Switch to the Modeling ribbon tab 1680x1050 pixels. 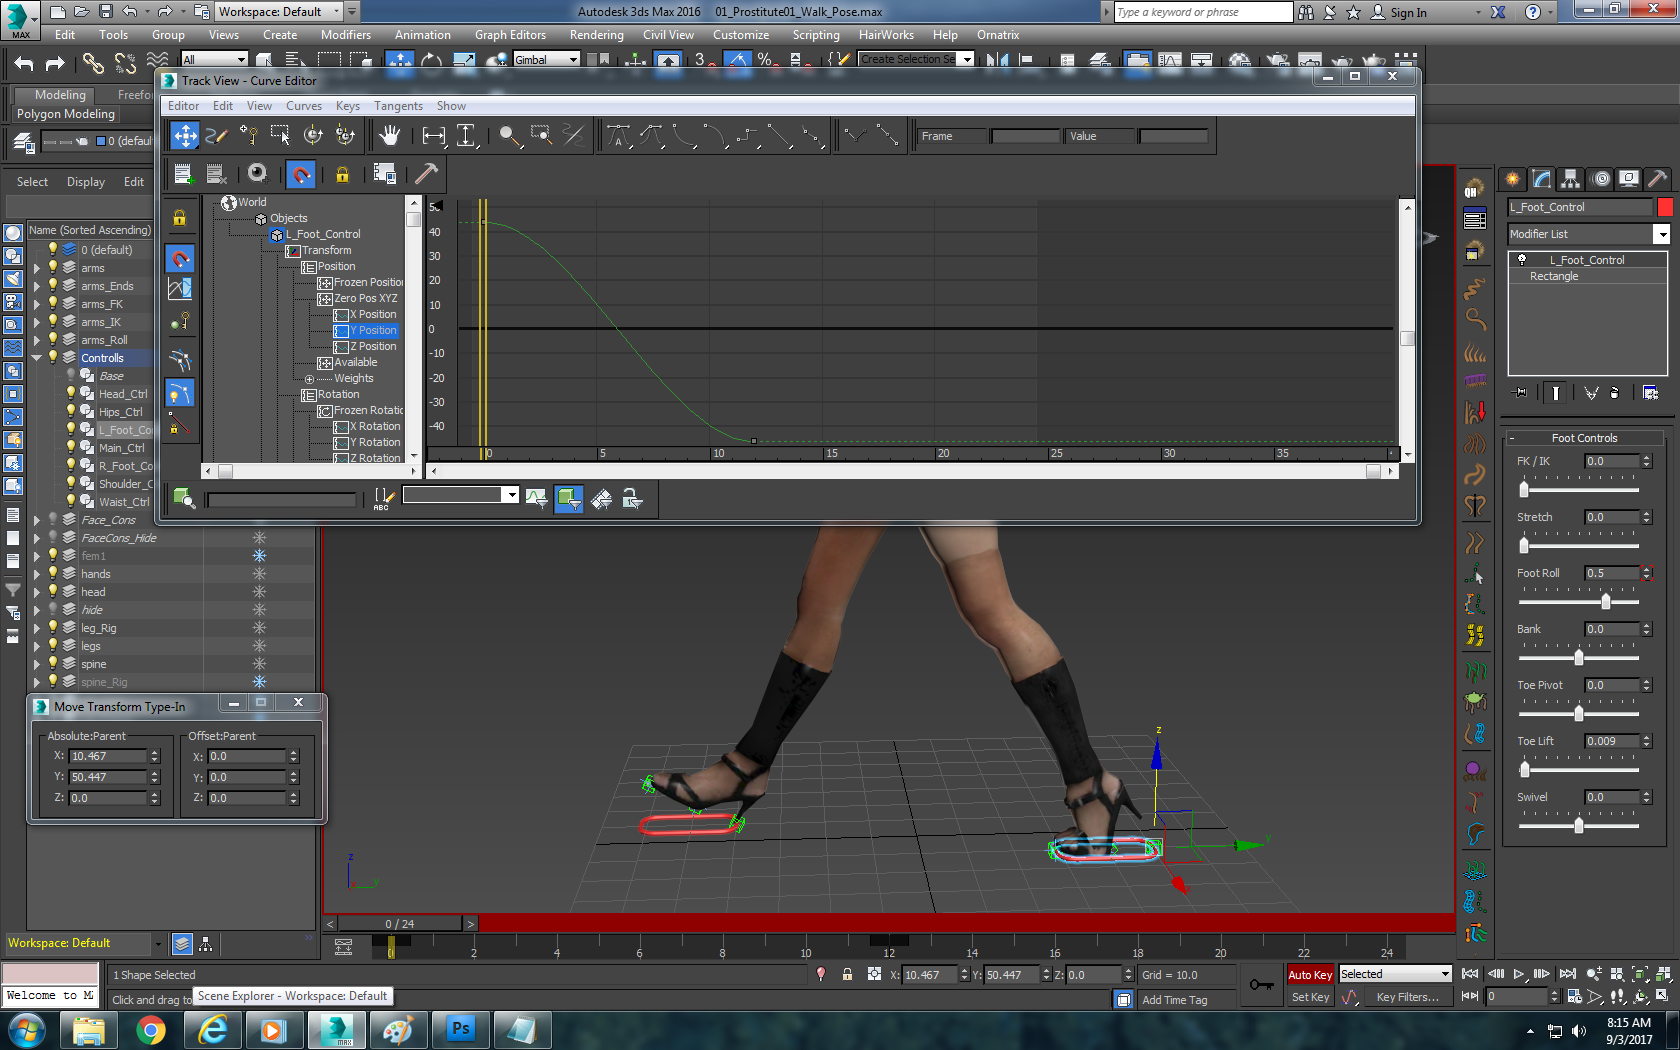click(x=60, y=95)
